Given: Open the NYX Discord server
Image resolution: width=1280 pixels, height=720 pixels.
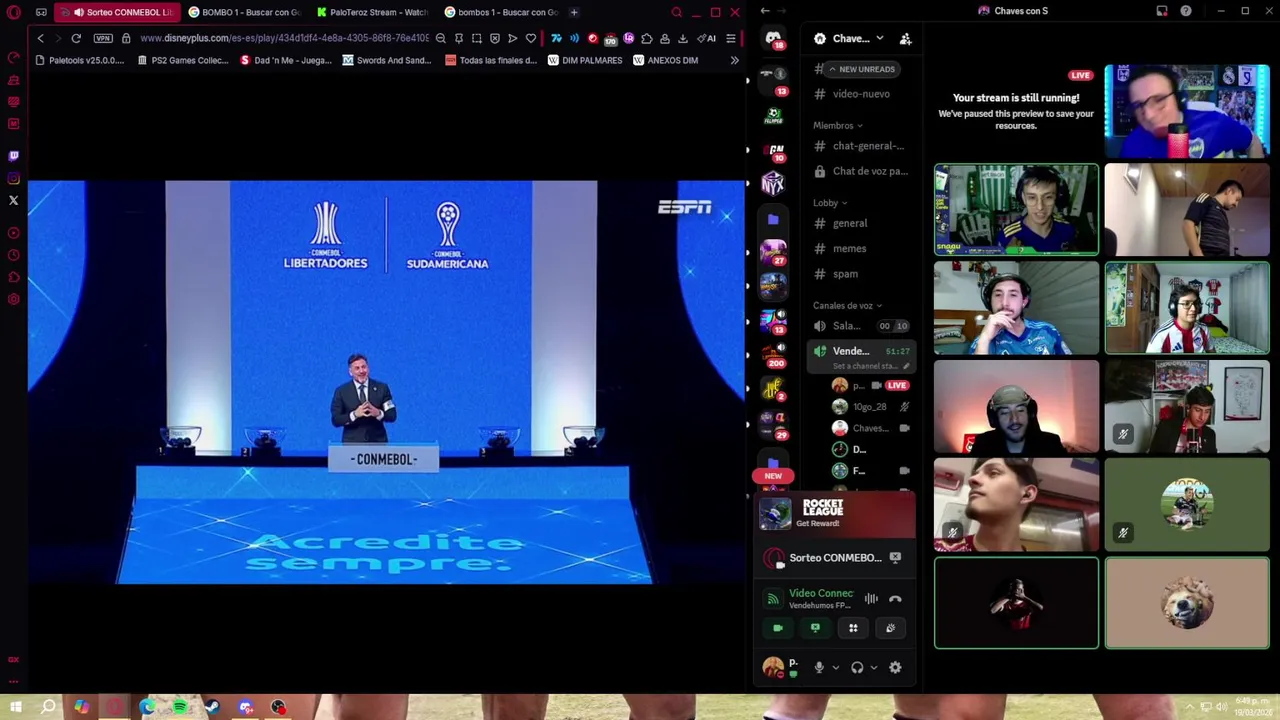Looking at the screenshot, I should (773, 184).
